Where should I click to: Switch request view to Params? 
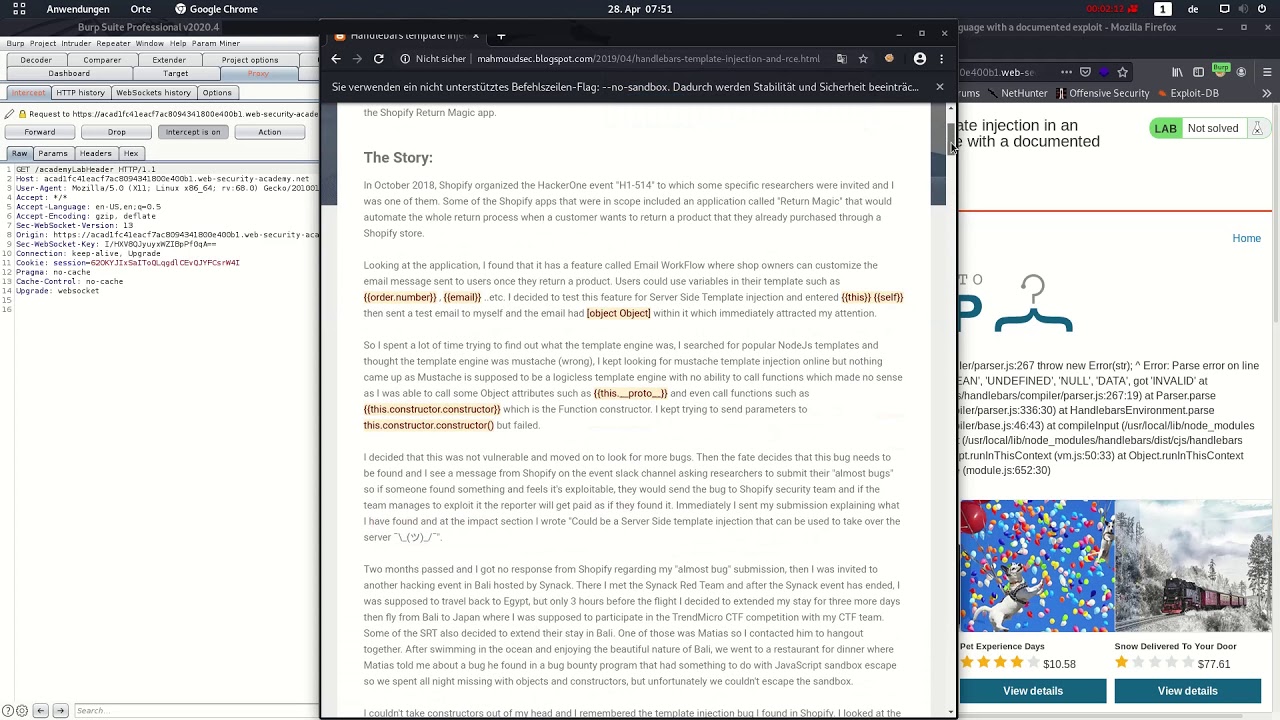(53, 154)
